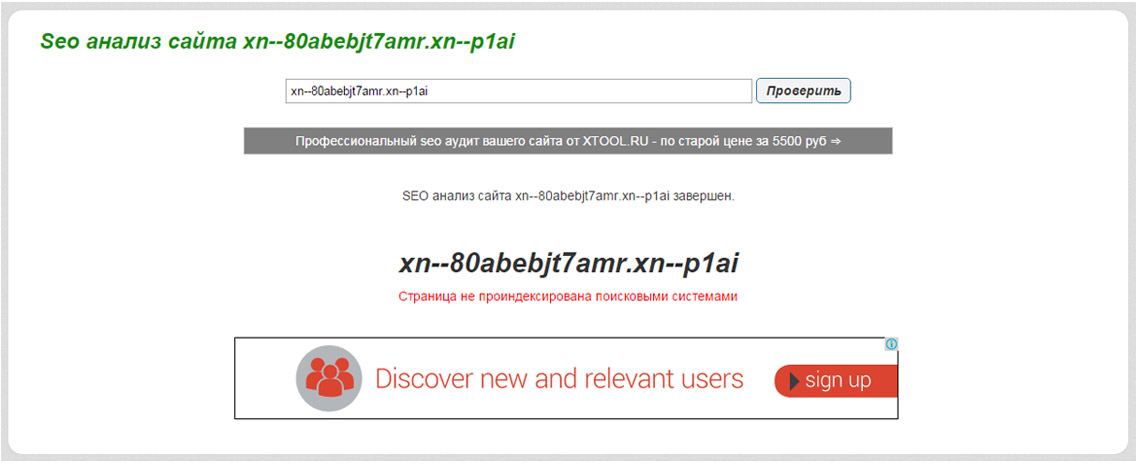Click the large bold domain name heading
Screen dimensions: 1138x465
pos(568,264)
